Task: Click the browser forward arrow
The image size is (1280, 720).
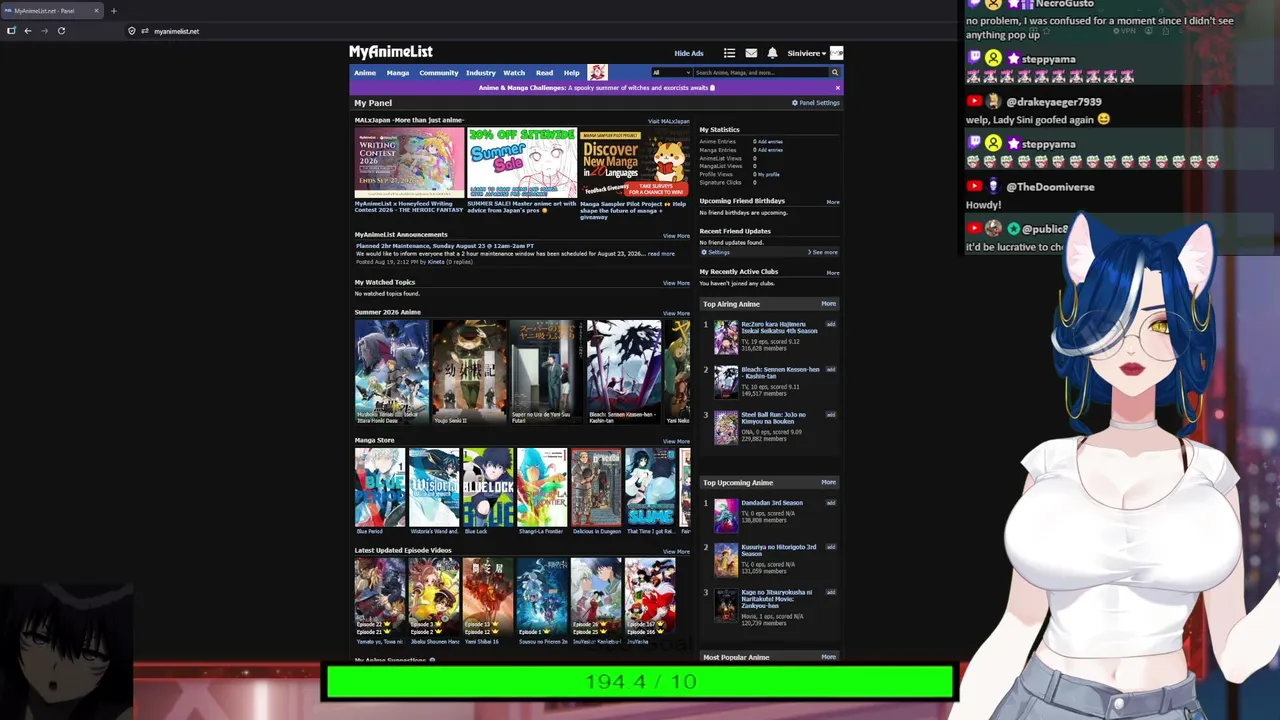Action: 44,31
